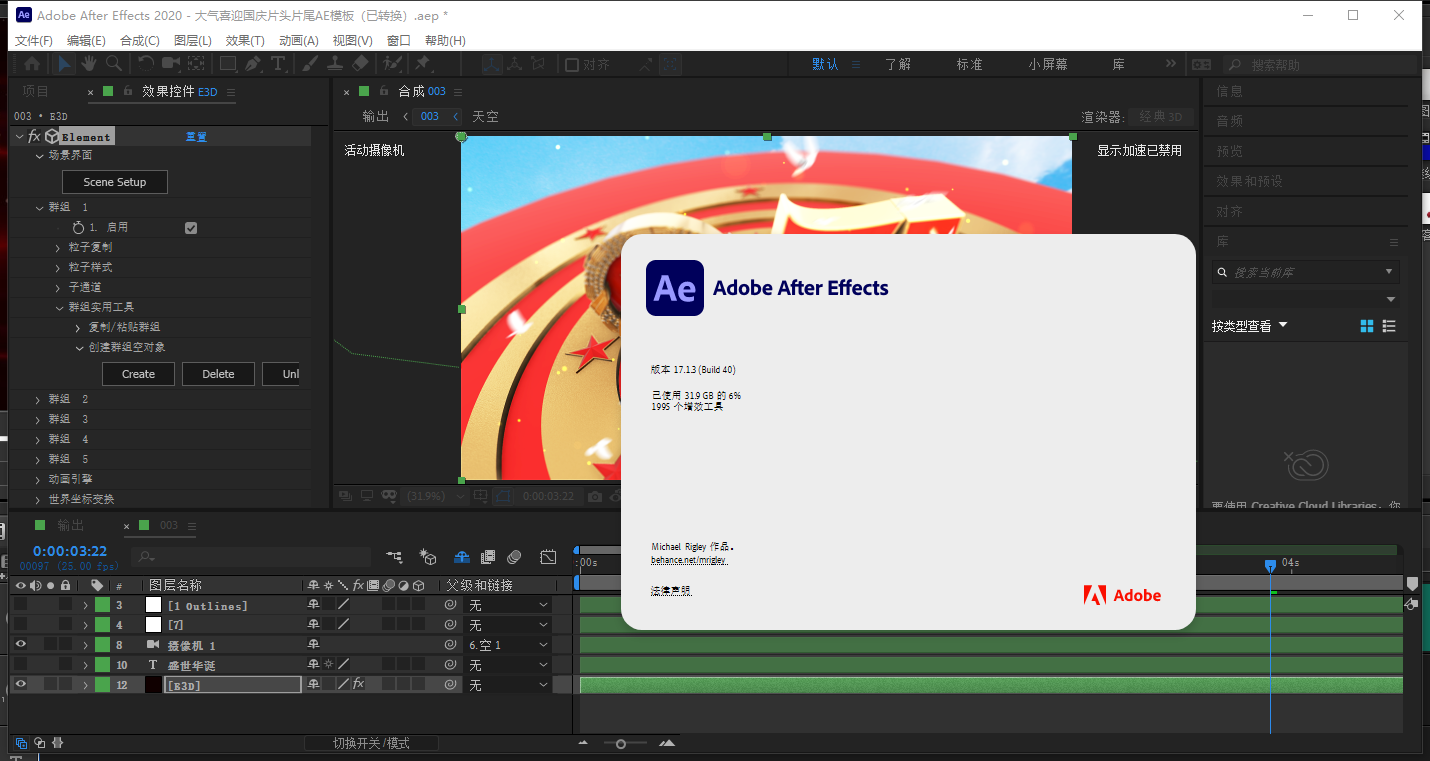The height and width of the screenshot is (761, 1430).
Task: Open the 文件(F) menu
Action: click(x=34, y=41)
